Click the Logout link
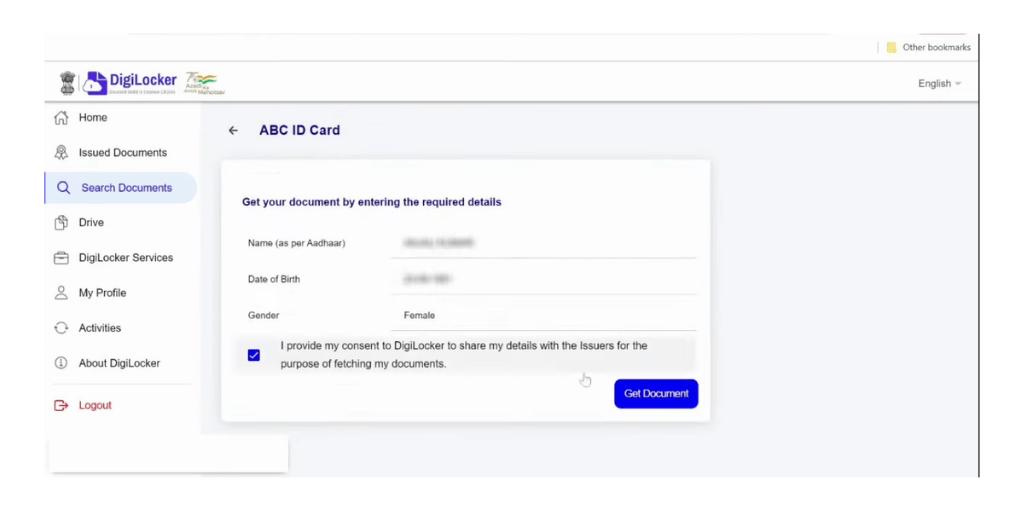1024x505 pixels. [95, 406]
